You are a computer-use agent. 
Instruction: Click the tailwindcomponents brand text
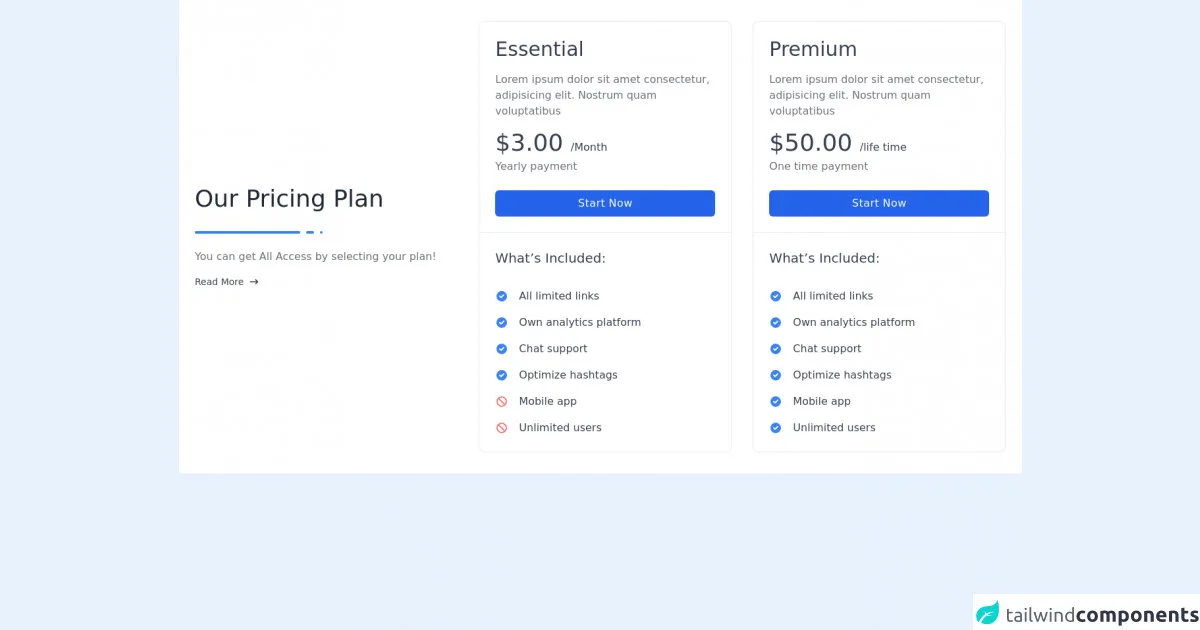(1101, 614)
